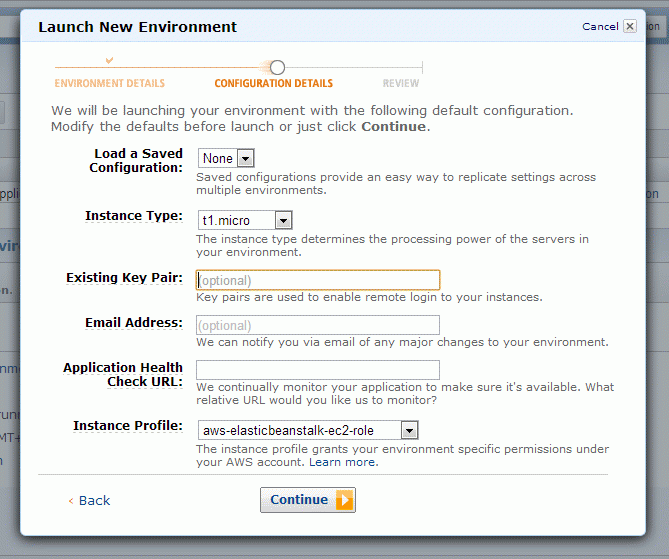Expand the Instance Type t1.micro dropdown arrow

click(x=284, y=221)
